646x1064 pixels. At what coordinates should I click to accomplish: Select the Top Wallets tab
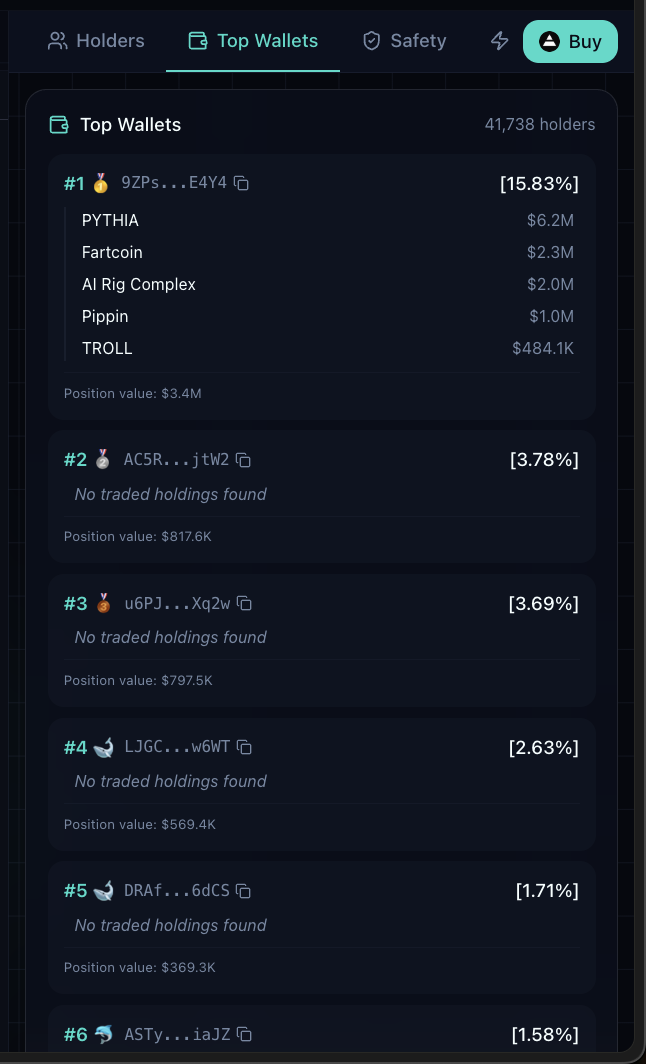pyautogui.click(x=252, y=41)
